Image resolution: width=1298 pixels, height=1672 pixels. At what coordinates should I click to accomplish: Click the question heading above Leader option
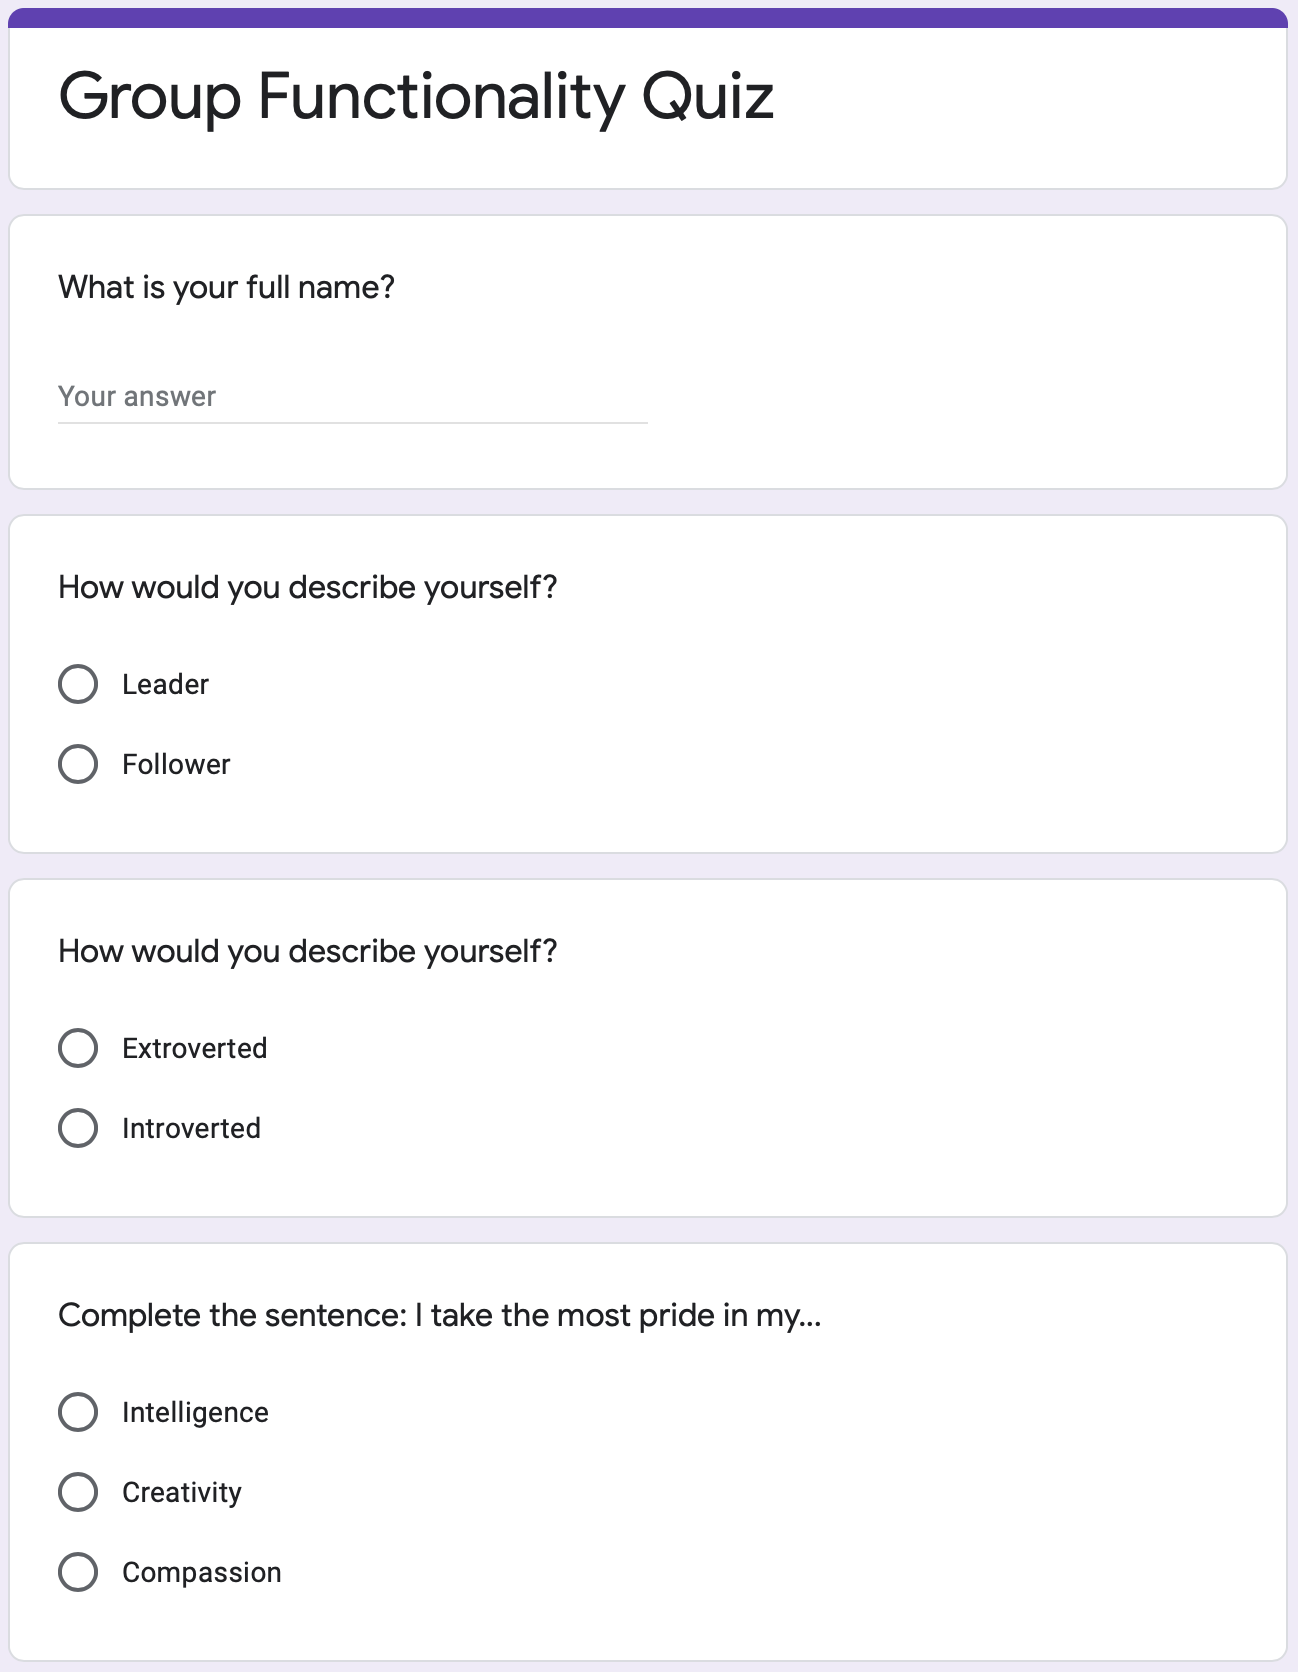307,588
